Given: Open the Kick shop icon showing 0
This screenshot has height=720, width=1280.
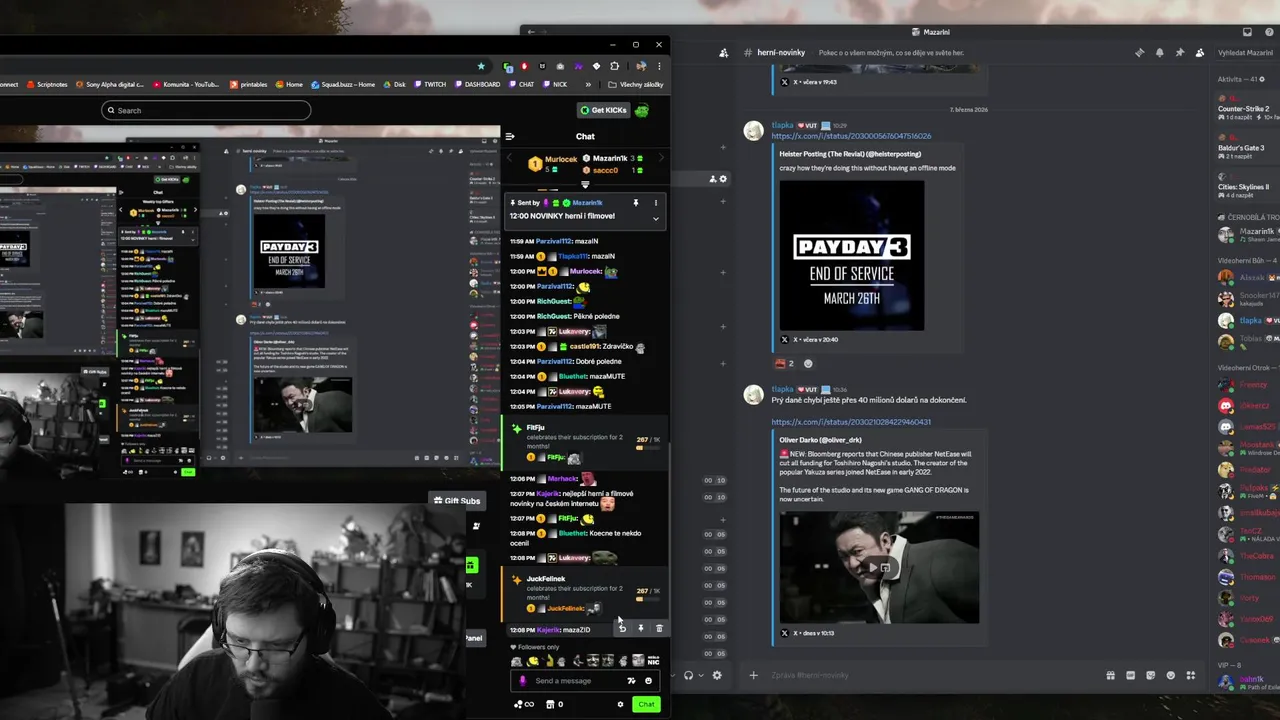Looking at the screenshot, I should coord(554,704).
